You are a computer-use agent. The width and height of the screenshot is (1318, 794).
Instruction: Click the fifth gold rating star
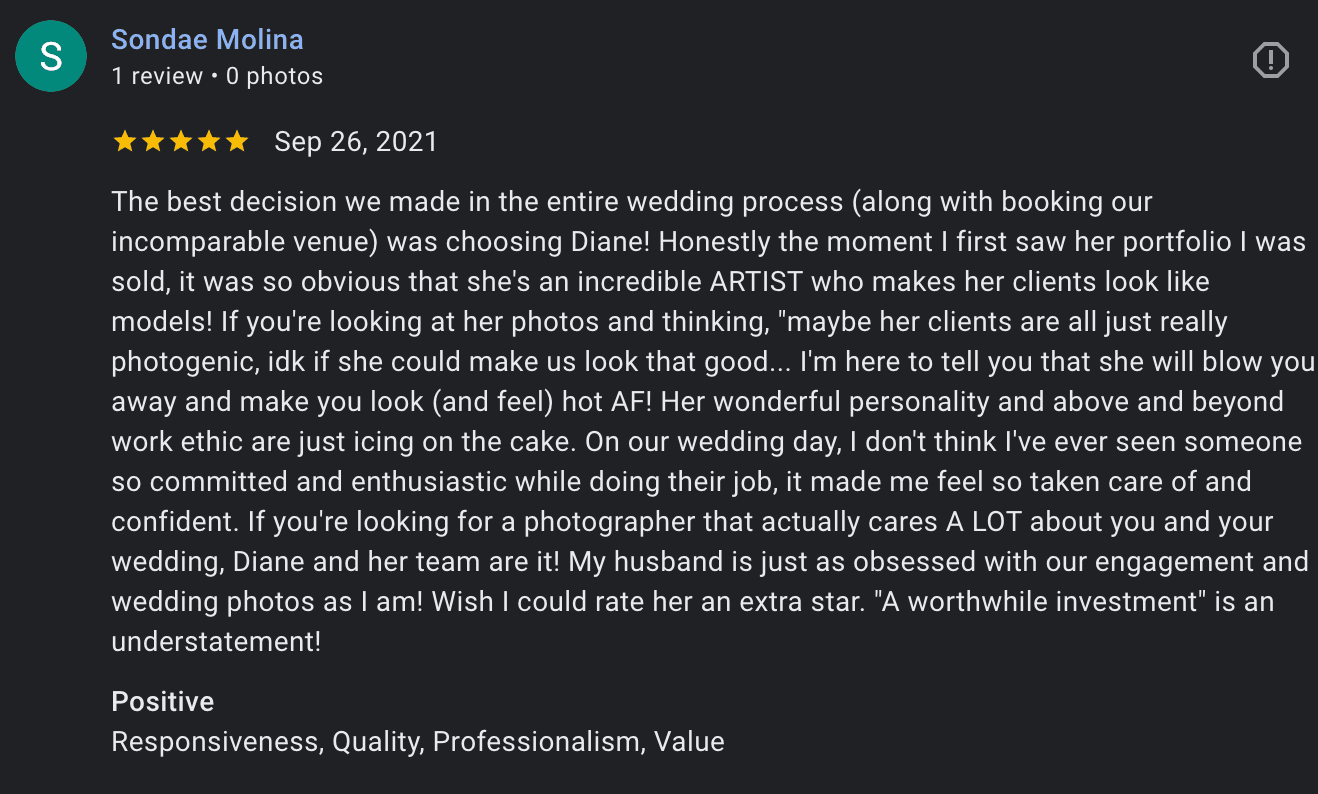coord(237,142)
